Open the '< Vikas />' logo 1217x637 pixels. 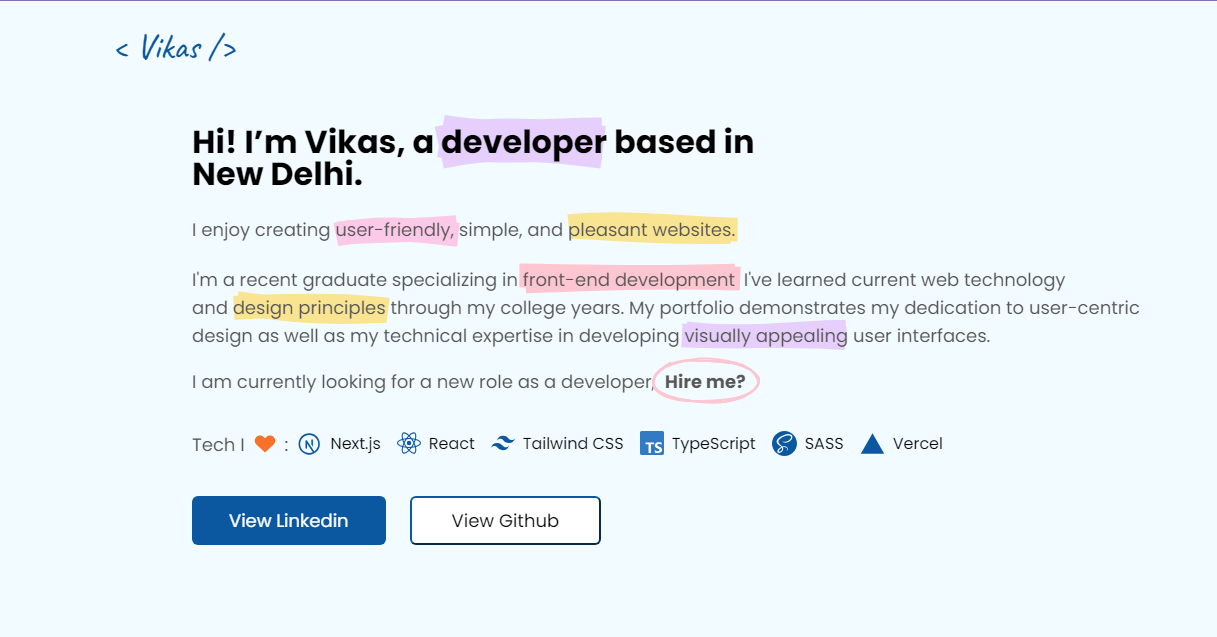point(176,46)
